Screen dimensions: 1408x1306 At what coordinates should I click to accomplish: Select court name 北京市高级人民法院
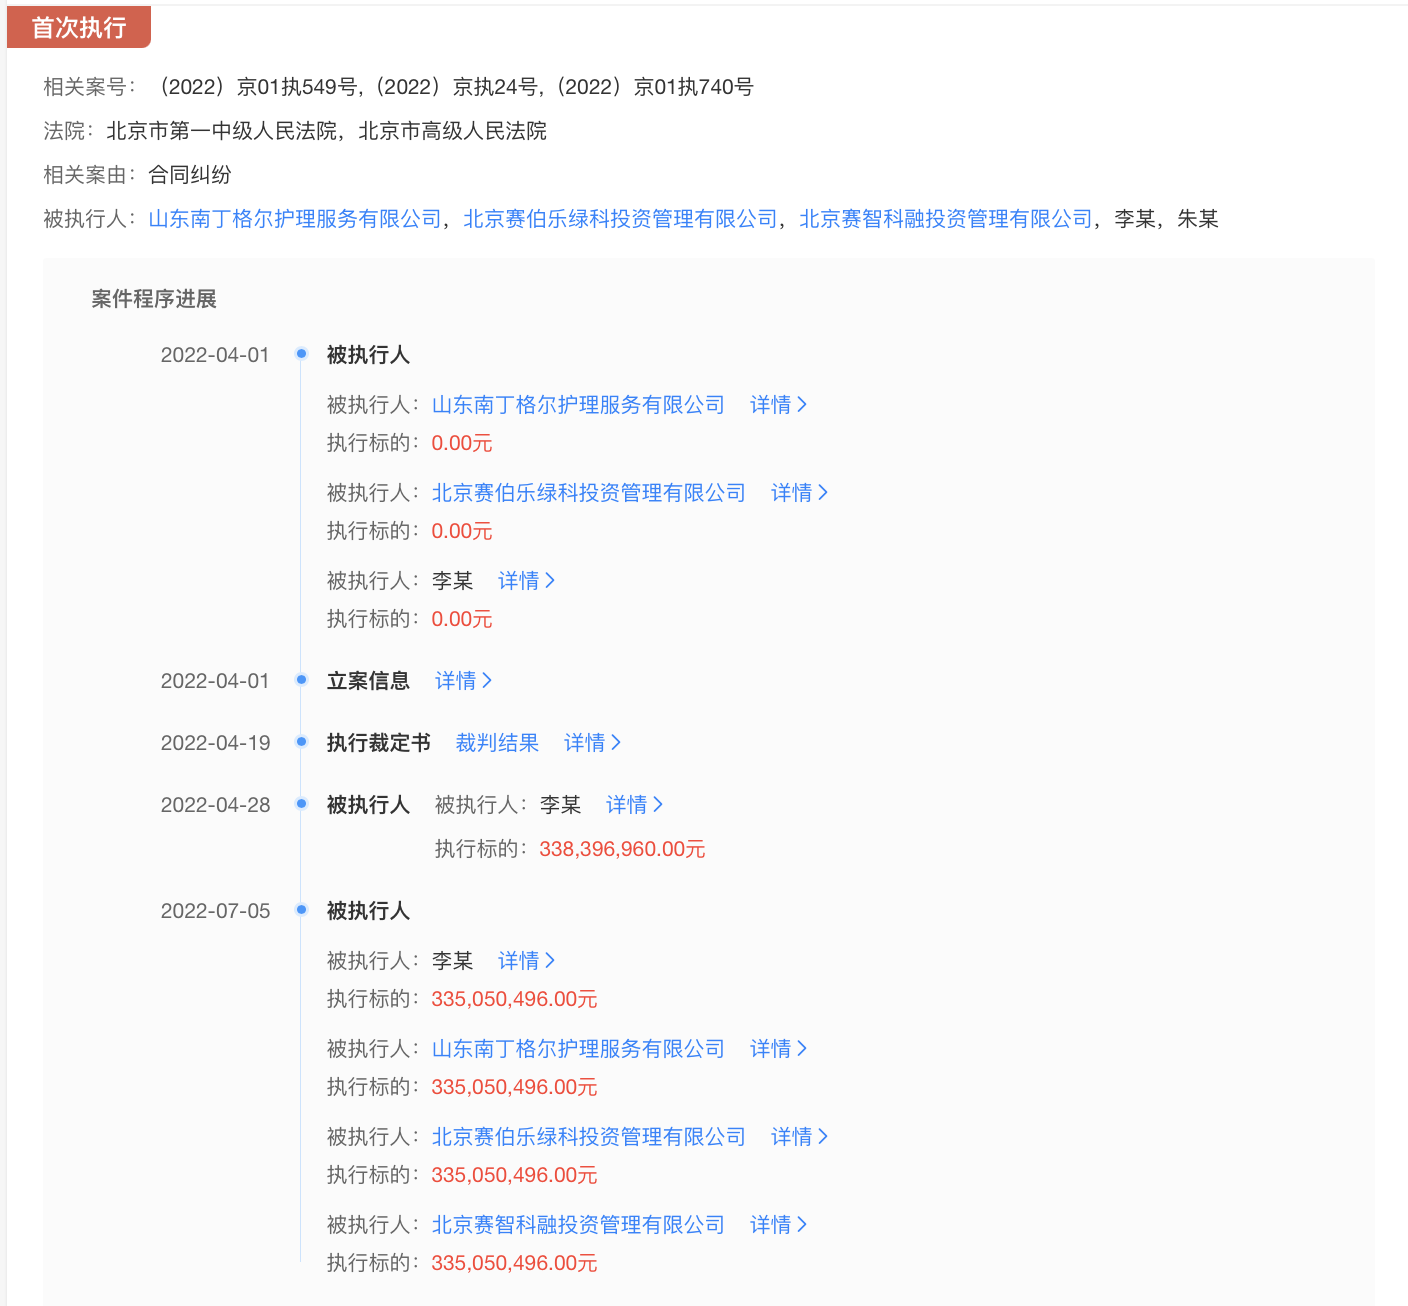pos(453,131)
